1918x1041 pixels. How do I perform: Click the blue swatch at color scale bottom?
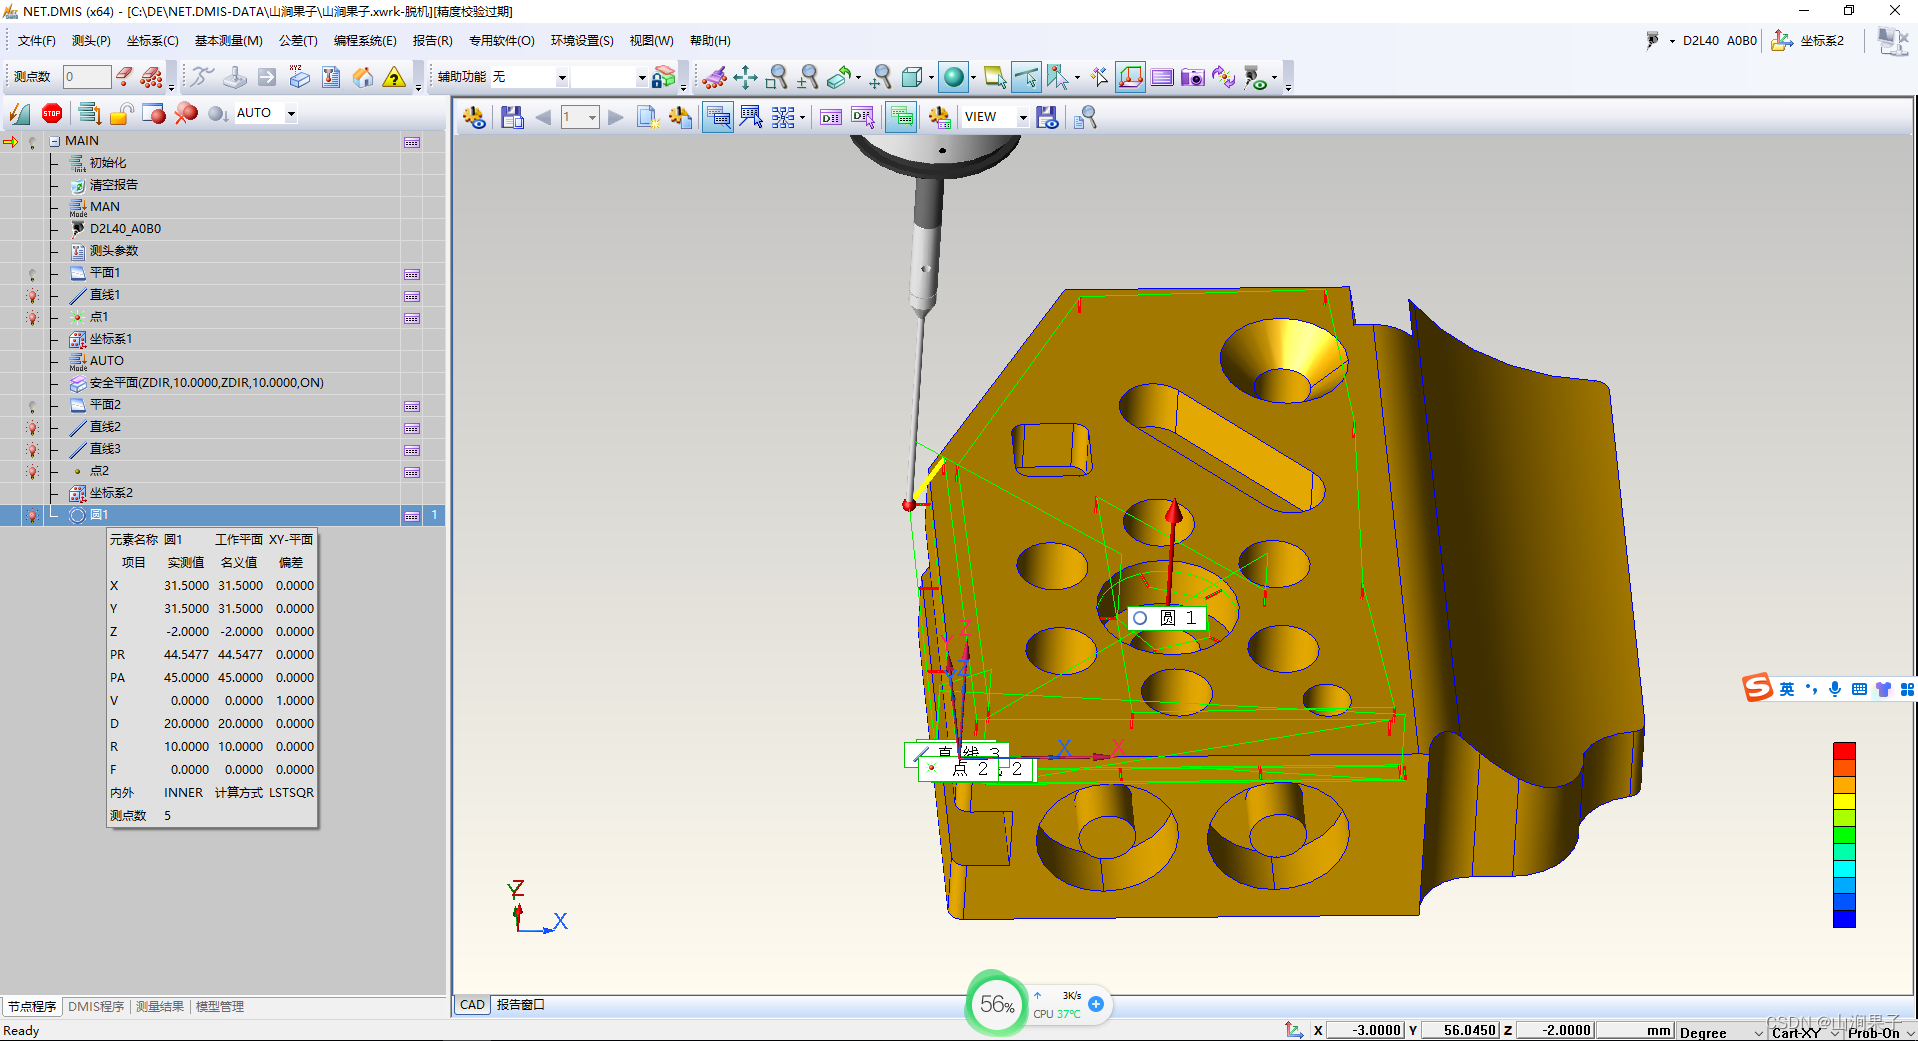tap(1844, 918)
